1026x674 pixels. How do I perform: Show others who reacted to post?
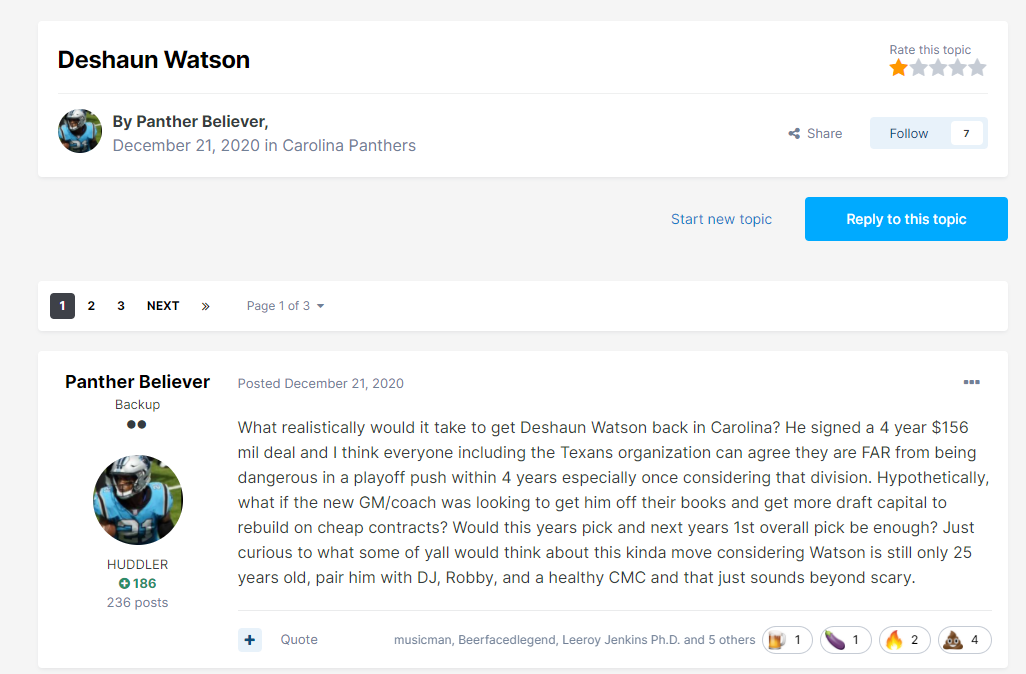click(x=730, y=640)
